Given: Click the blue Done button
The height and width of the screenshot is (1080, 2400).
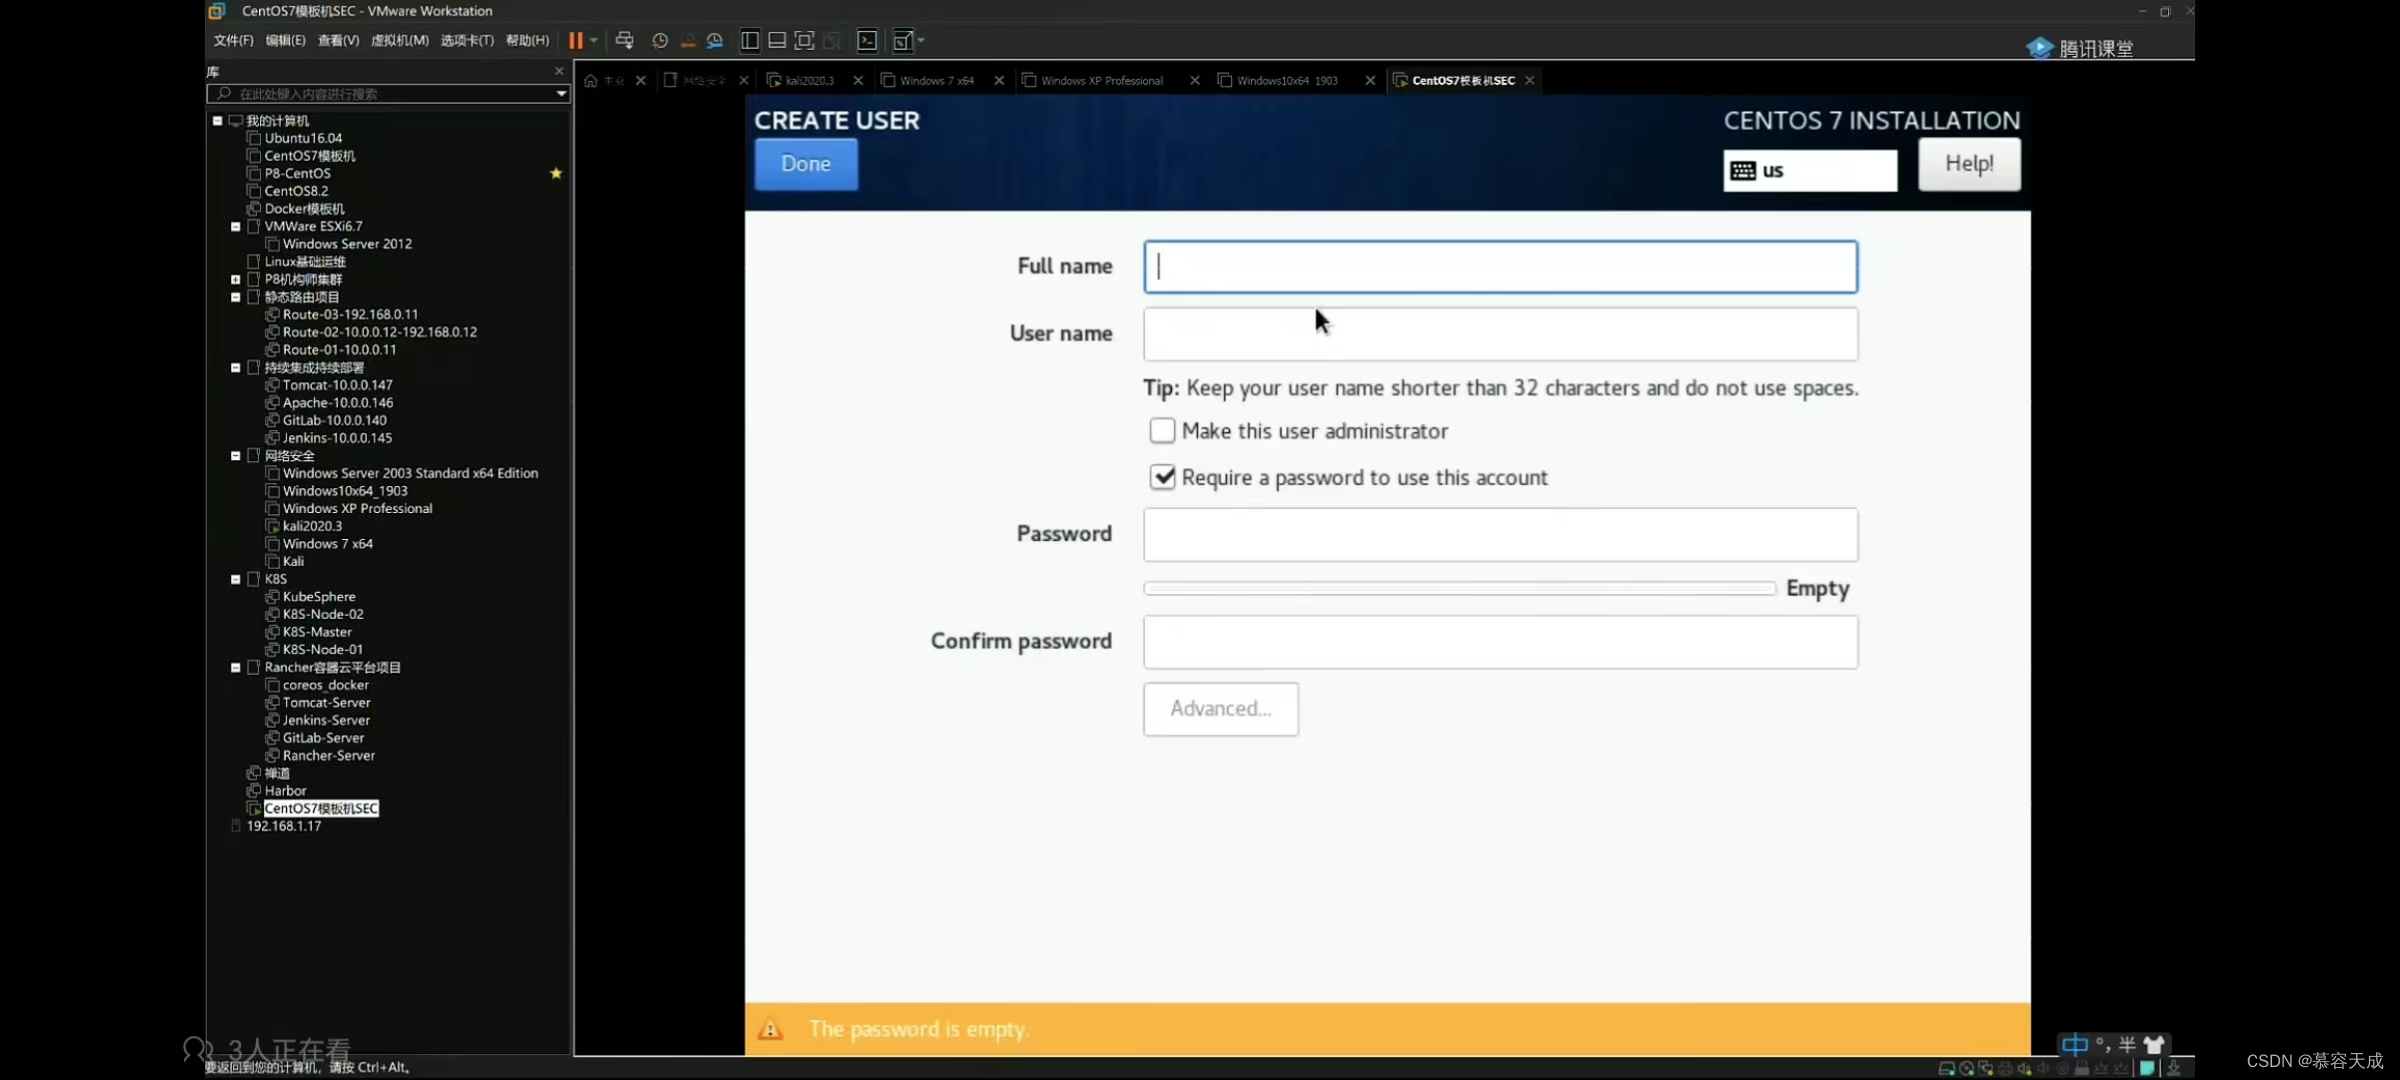Looking at the screenshot, I should pos(805,164).
